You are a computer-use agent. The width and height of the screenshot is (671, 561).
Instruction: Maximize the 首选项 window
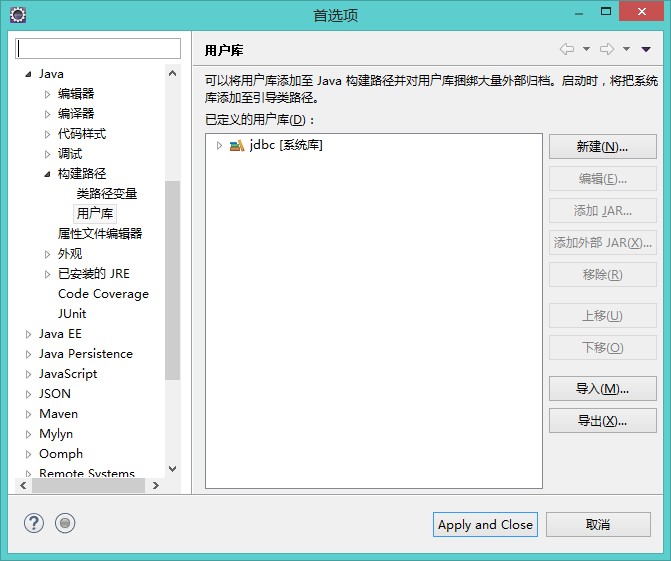[606, 12]
